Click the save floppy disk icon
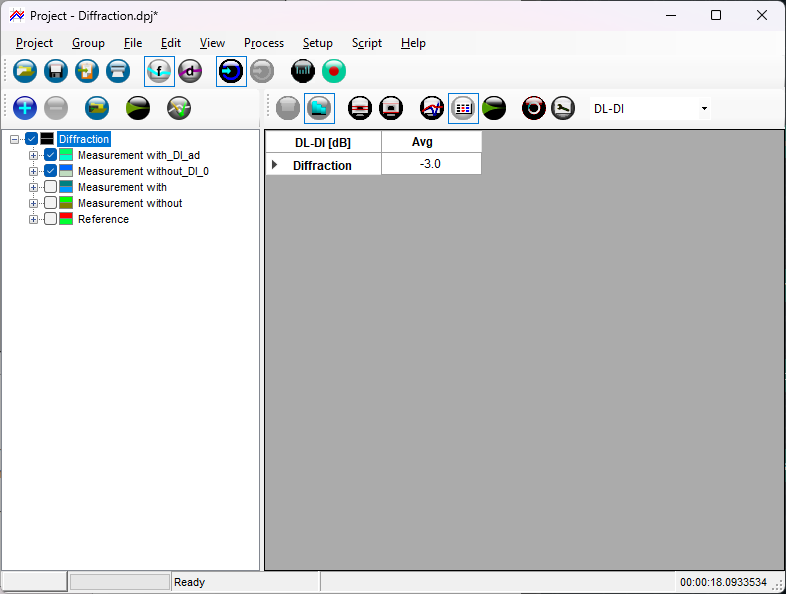786x594 pixels. coord(56,71)
